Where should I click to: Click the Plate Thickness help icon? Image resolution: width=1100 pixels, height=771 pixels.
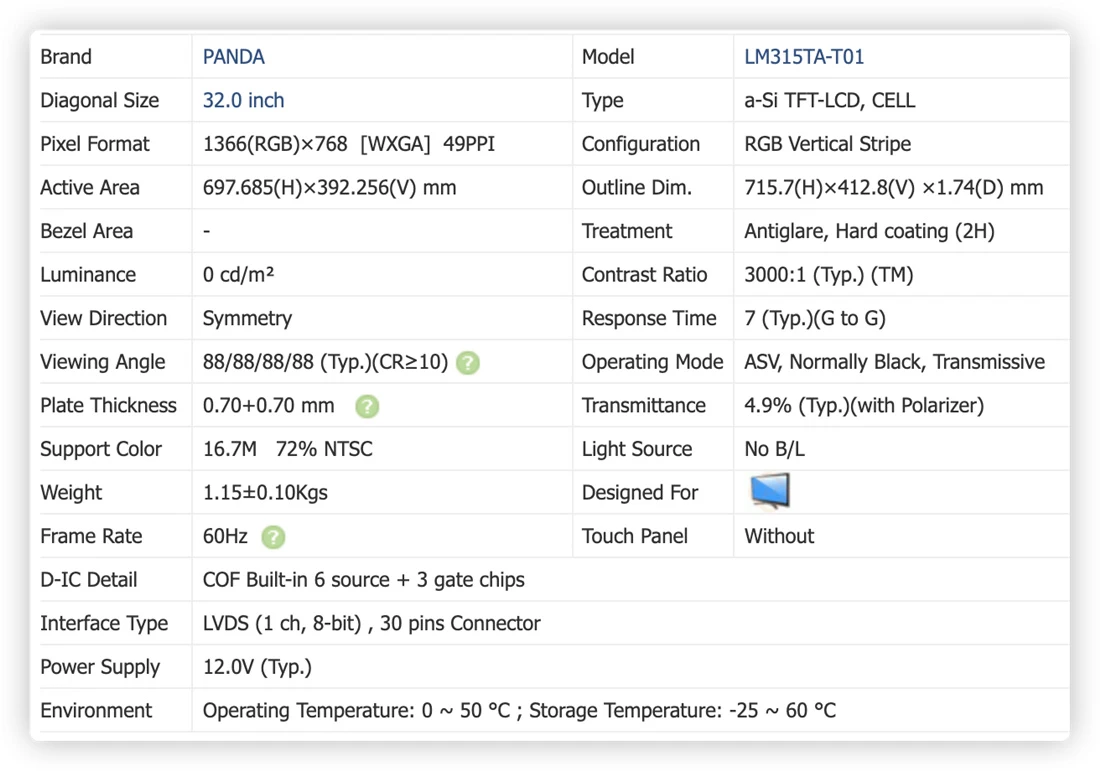click(x=367, y=406)
